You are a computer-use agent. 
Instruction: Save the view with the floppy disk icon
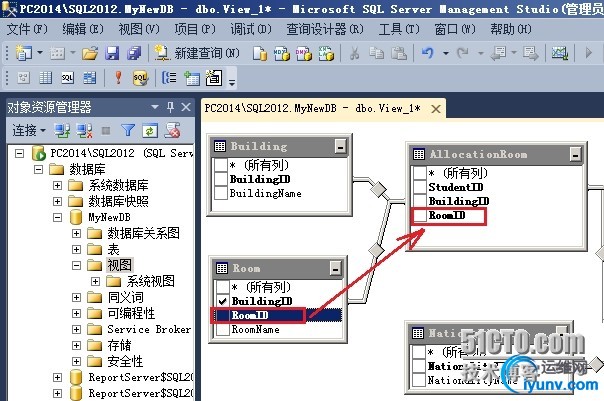click(112, 53)
